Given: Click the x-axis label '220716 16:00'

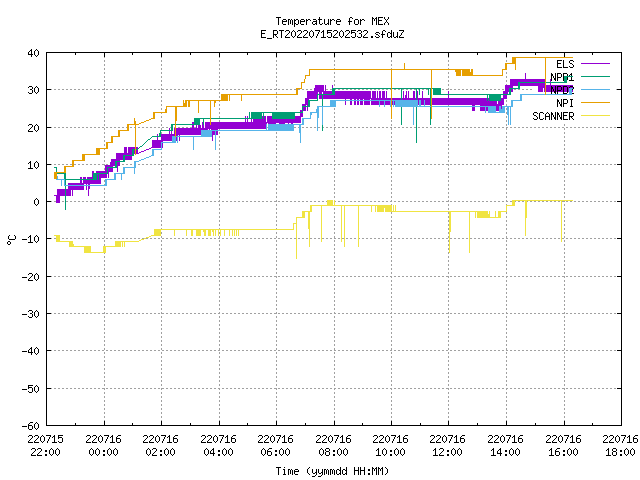Looking at the screenshot, I should pyautogui.click(x=563, y=446).
